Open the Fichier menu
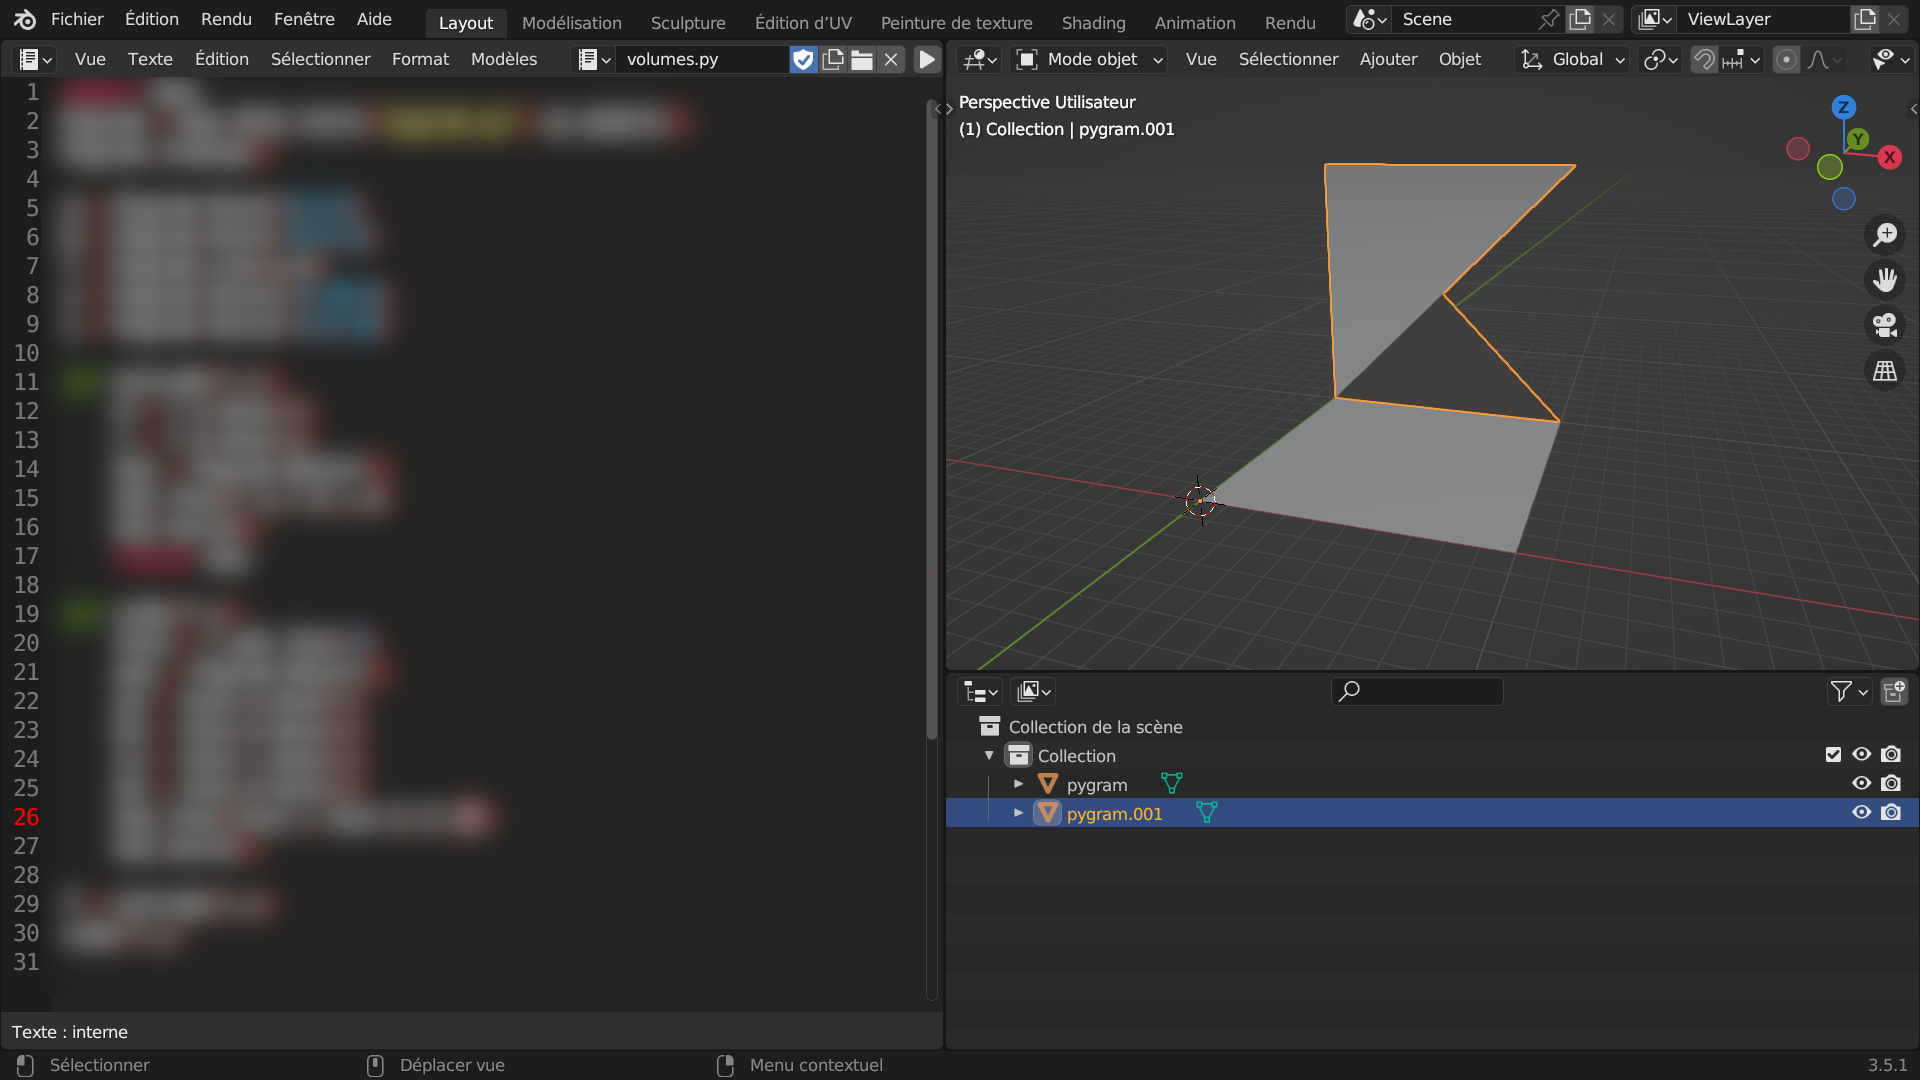 pyautogui.click(x=77, y=19)
